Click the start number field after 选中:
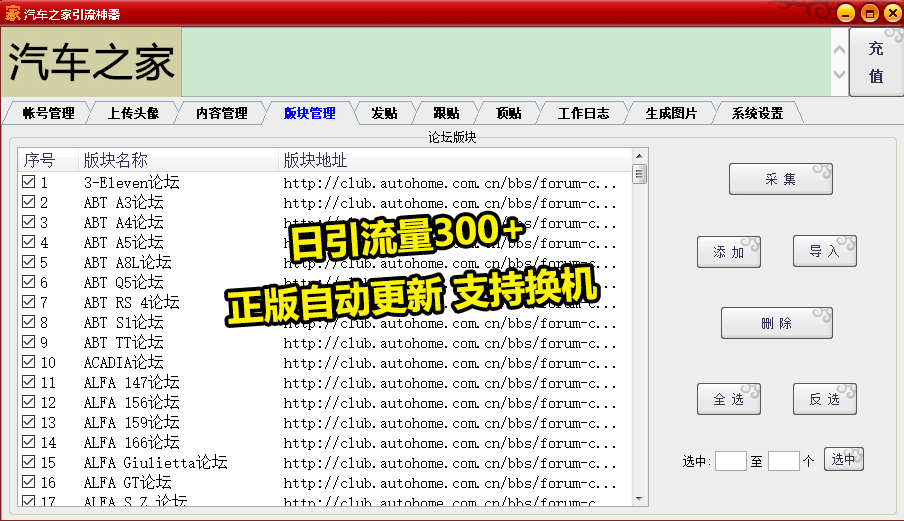The image size is (904, 521). [x=730, y=461]
